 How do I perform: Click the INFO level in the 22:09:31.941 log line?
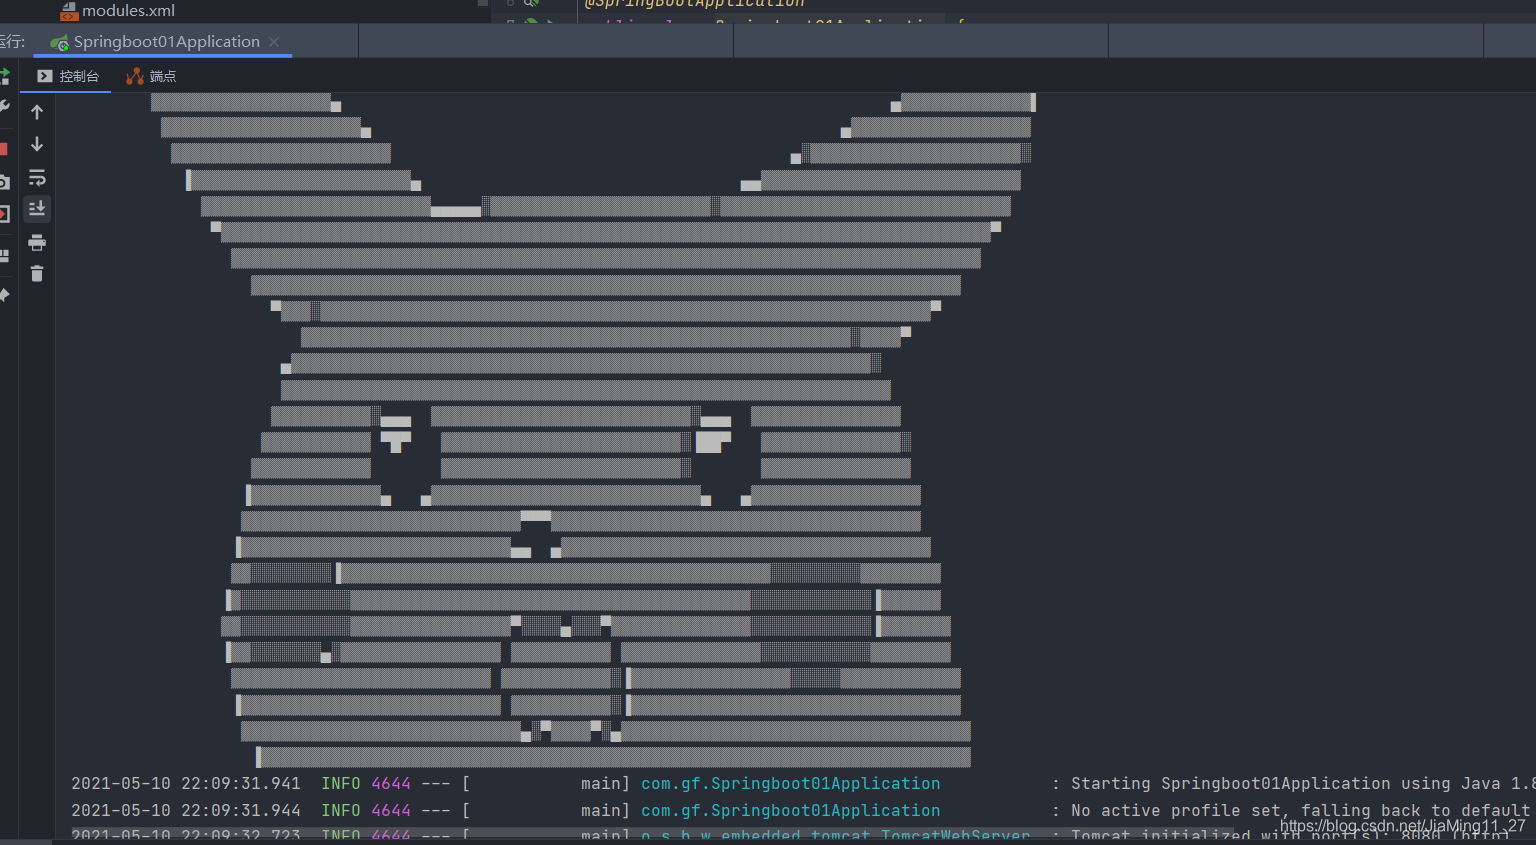pyautogui.click(x=341, y=784)
